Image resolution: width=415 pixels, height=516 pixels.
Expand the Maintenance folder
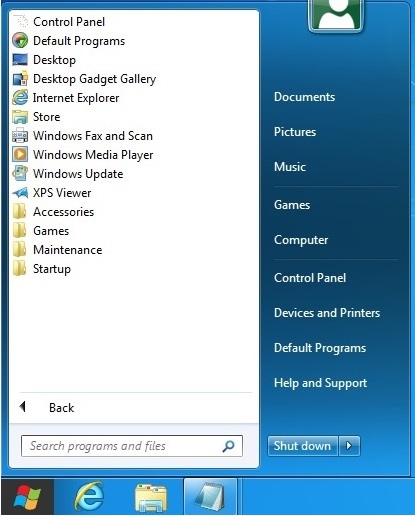click(57, 250)
